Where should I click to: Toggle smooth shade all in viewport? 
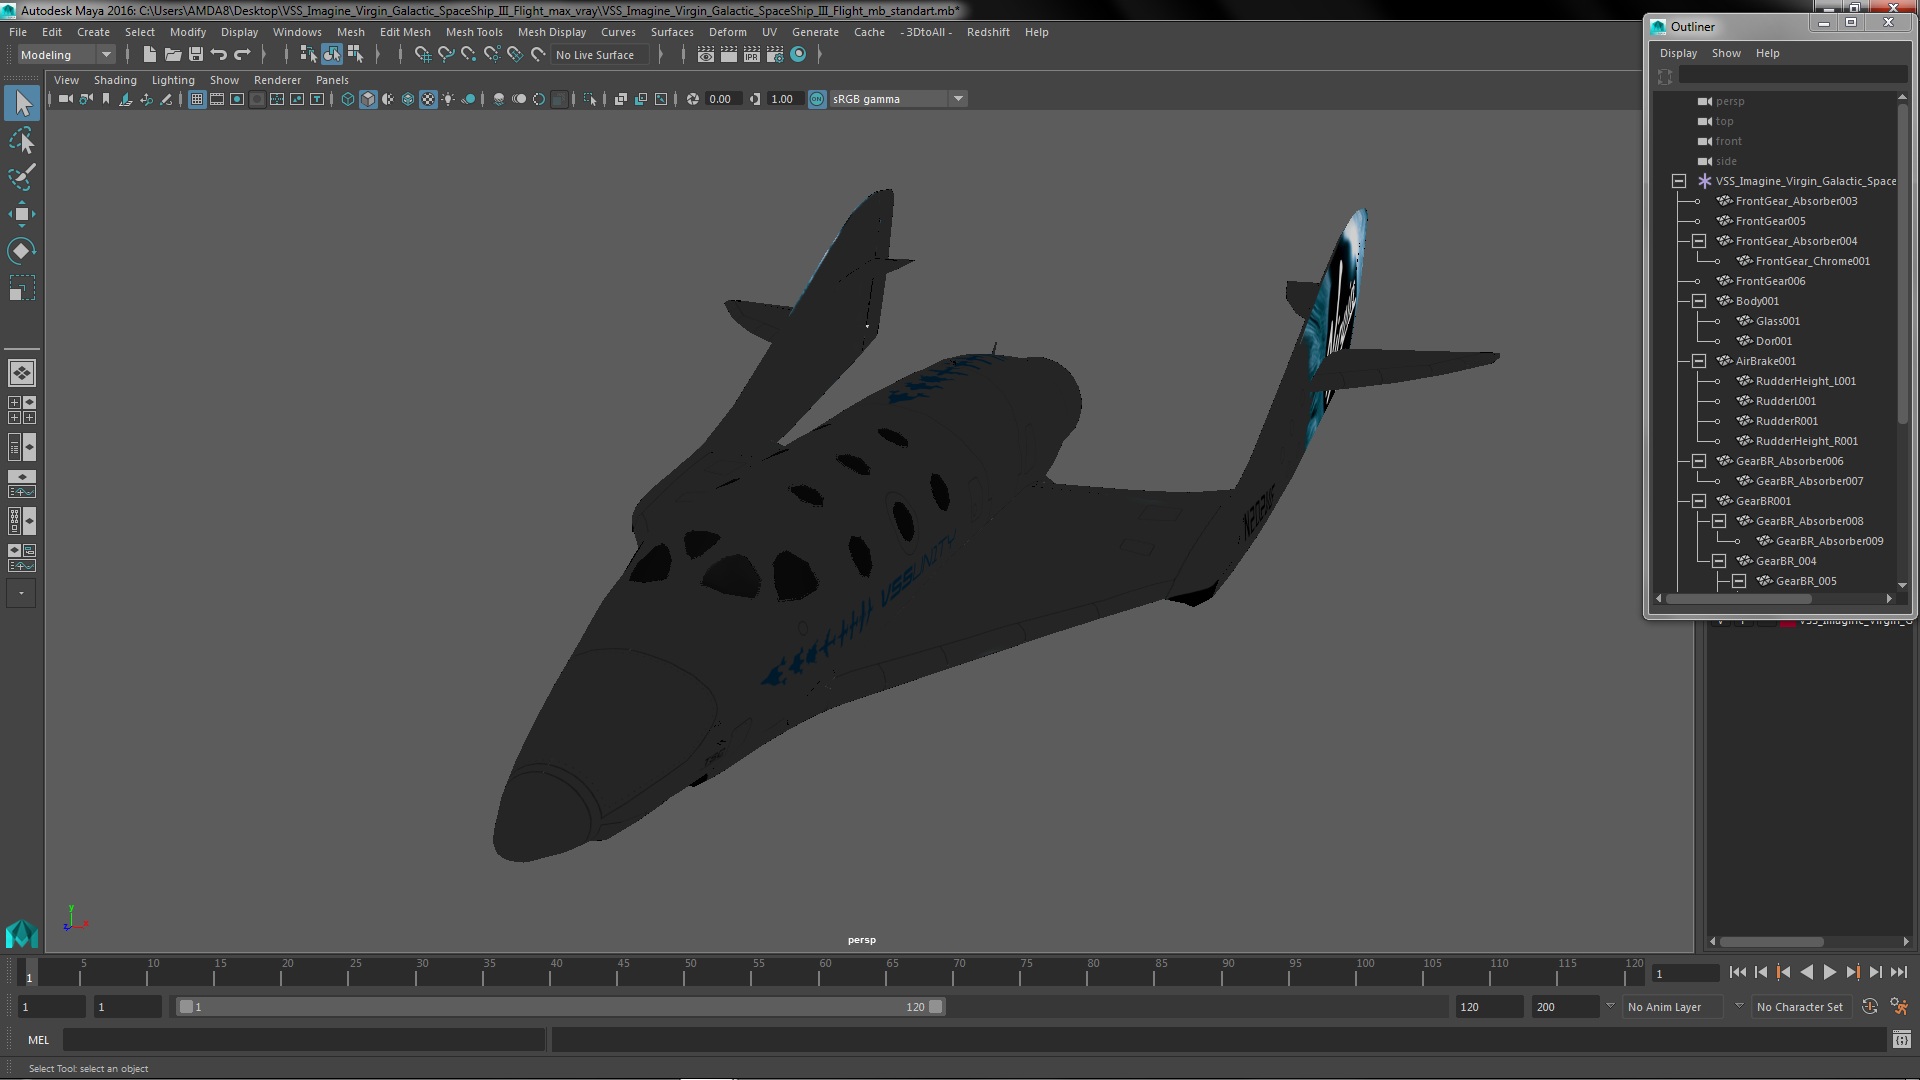point(368,99)
